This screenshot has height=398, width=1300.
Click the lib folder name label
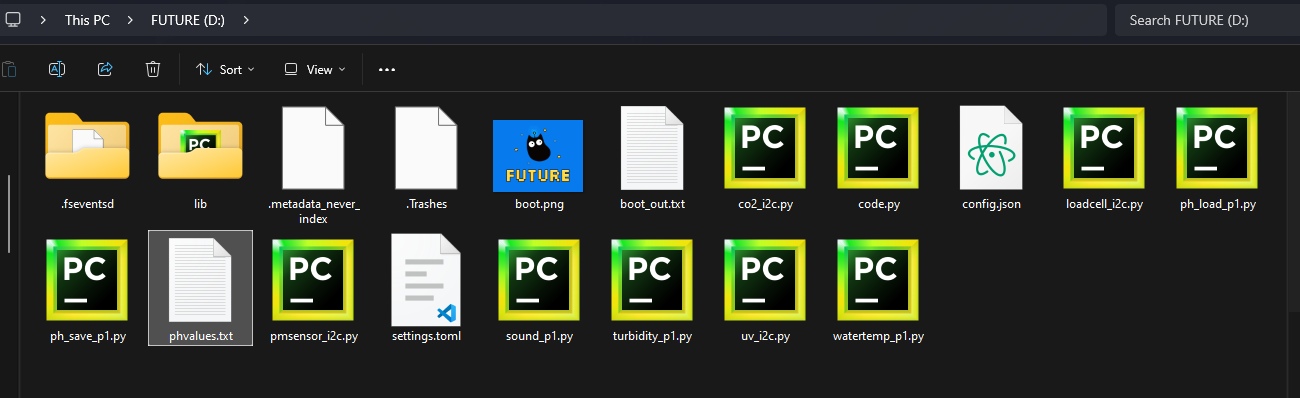click(200, 204)
